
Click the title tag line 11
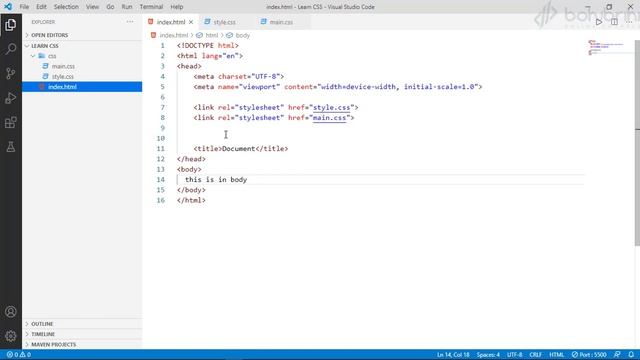pos(241,149)
